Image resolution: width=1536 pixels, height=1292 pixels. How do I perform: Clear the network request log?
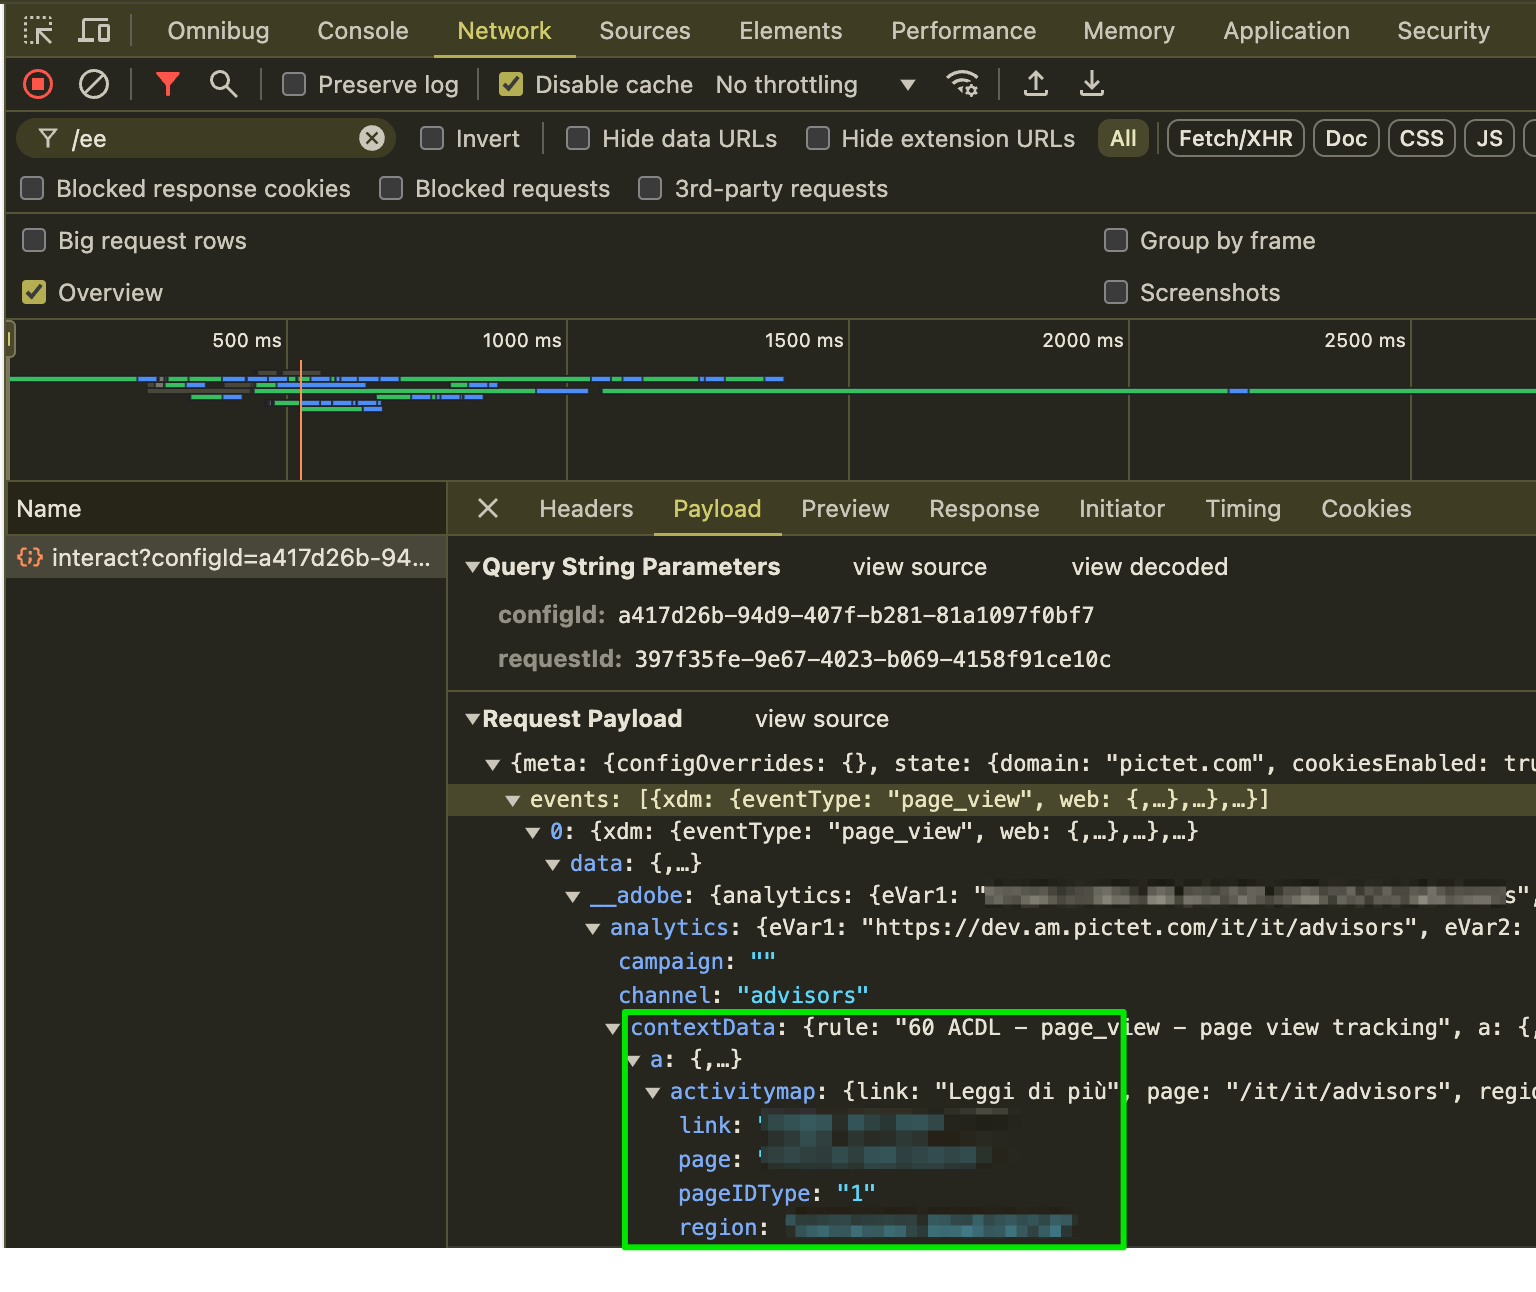[x=94, y=84]
